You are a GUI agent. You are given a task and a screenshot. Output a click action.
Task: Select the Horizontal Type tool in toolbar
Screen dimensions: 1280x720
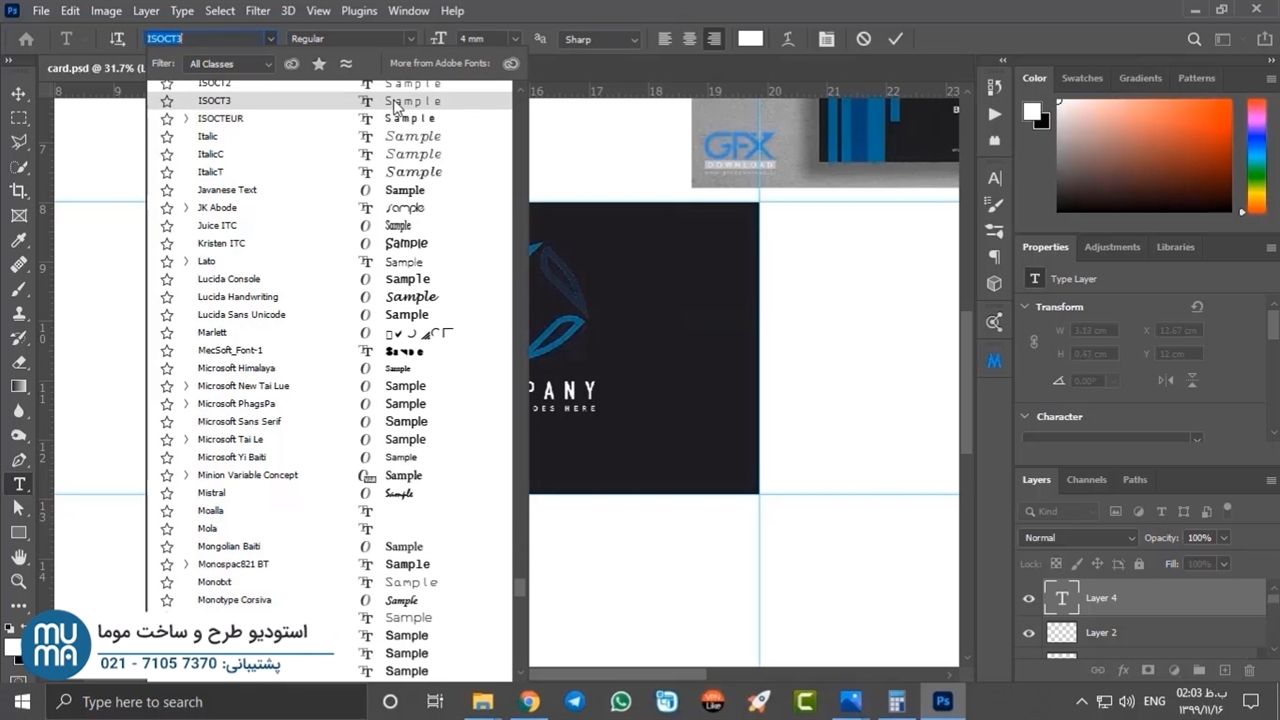pos(19,484)
